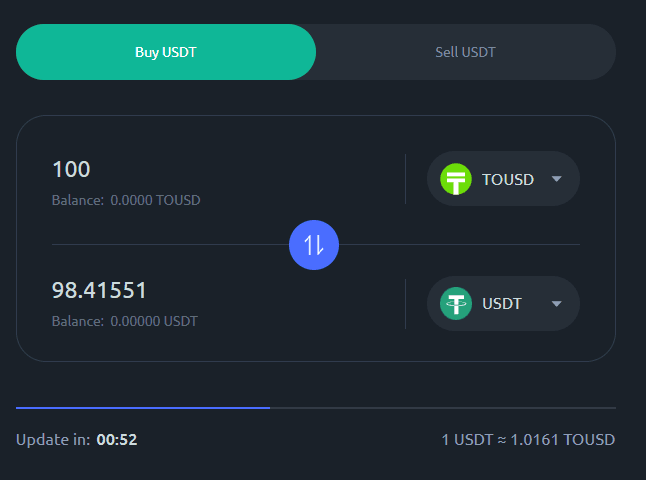Screen dimensions: 646x480
Task: Expand the USDT currency dropdown arrow
Action: [557, 304]
